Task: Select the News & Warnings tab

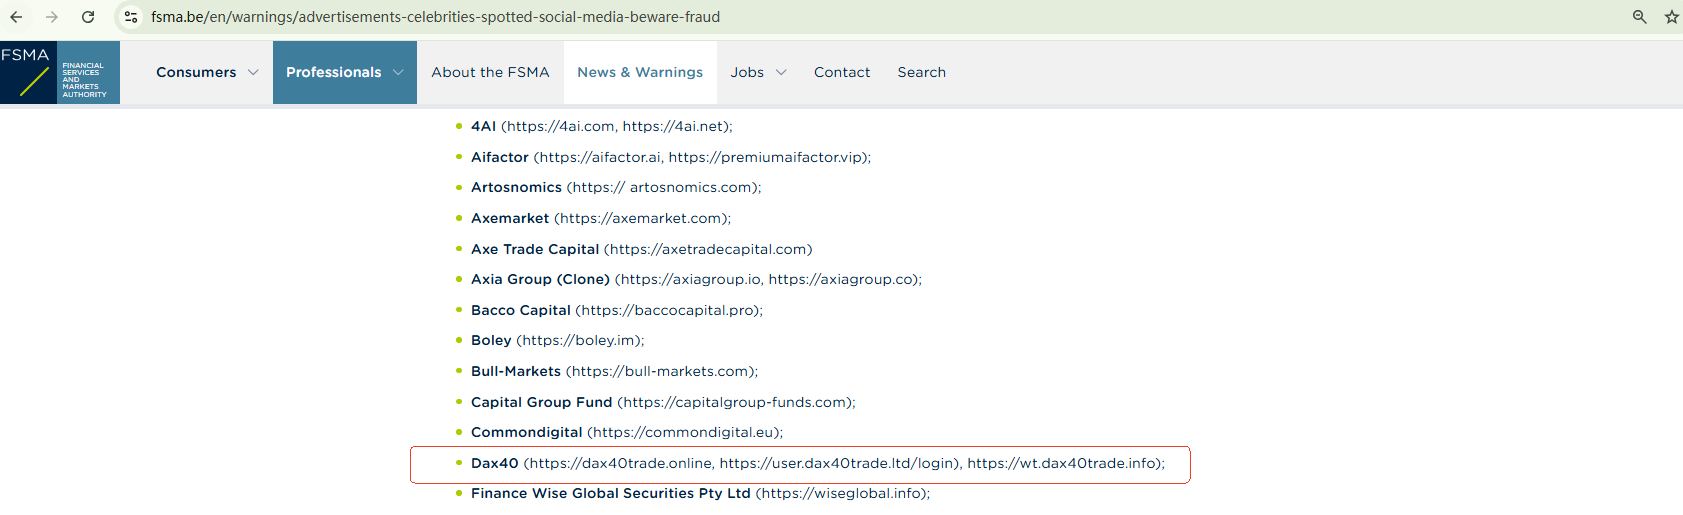Action: pyautogui.click(x=640, y=72)
